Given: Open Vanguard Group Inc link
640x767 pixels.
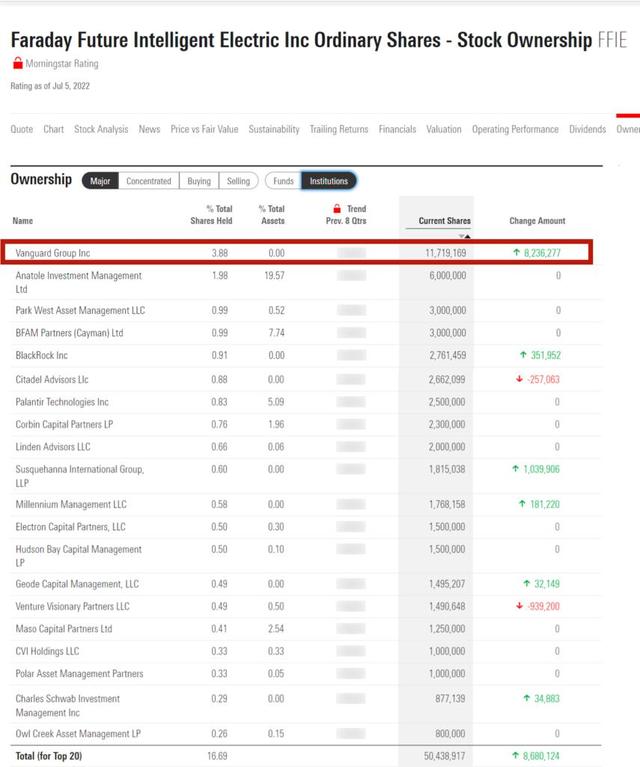Looking at the screenshot, I should (53, 253).
